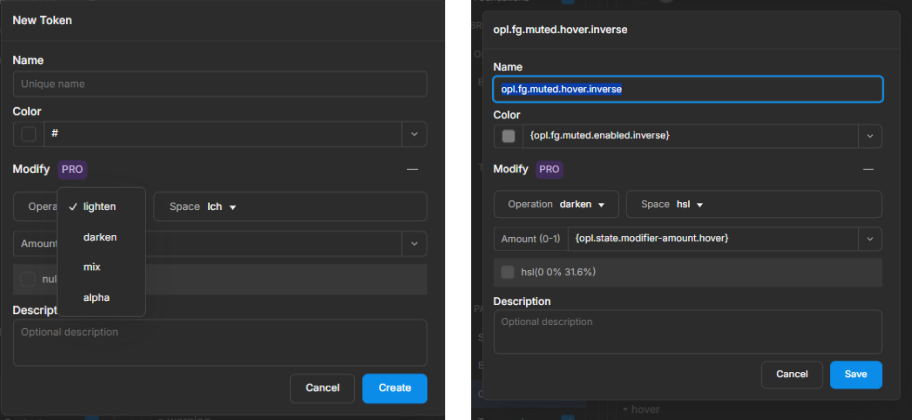Choose mix operation from the list
The height and width of the screenshot is (420, 912).
91,267
